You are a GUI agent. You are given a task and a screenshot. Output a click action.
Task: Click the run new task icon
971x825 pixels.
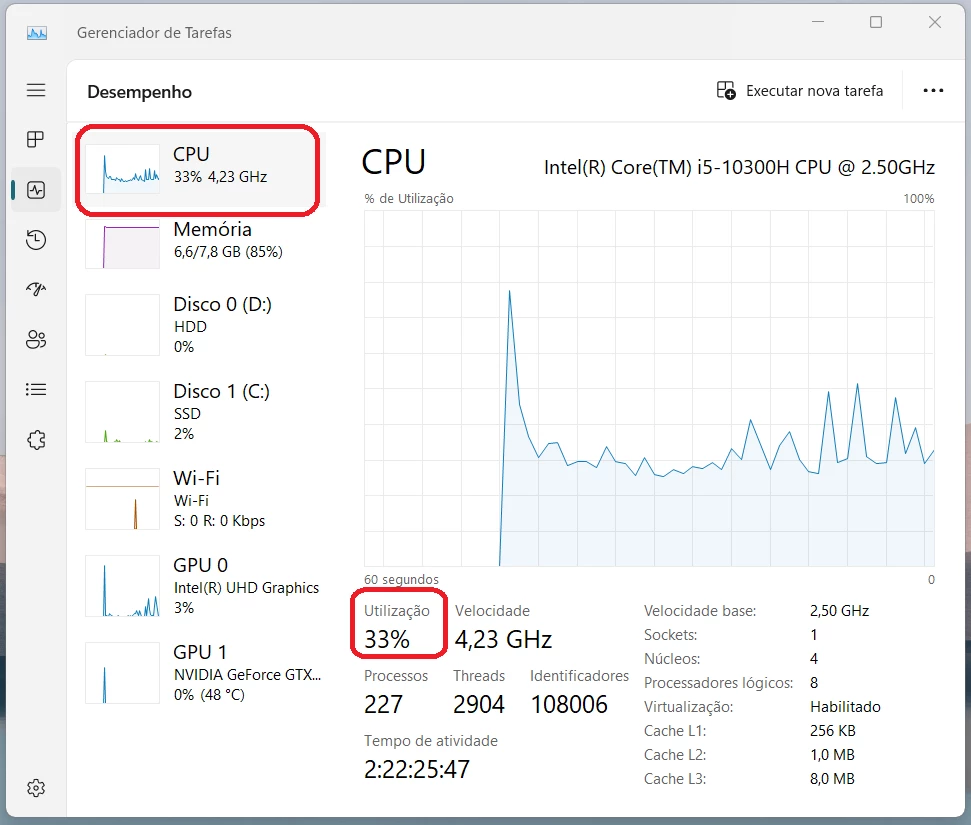coord(726,90)
